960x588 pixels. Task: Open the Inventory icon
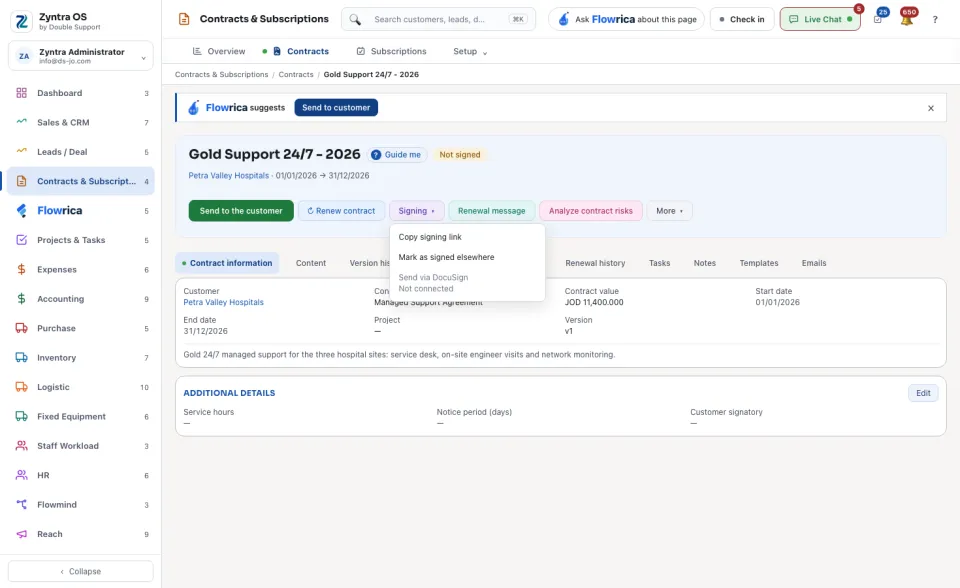21,358
